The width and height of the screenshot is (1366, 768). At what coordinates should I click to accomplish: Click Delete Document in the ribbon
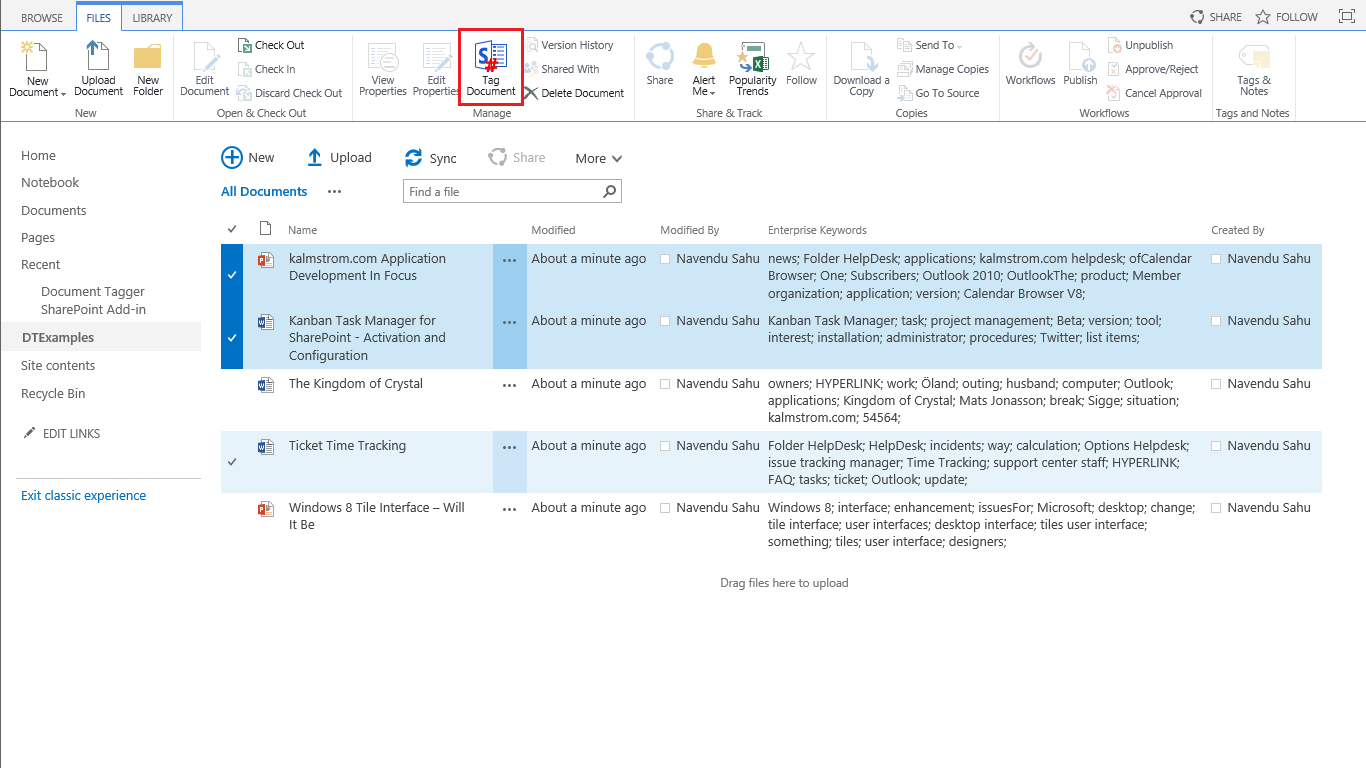pos(574,93)
